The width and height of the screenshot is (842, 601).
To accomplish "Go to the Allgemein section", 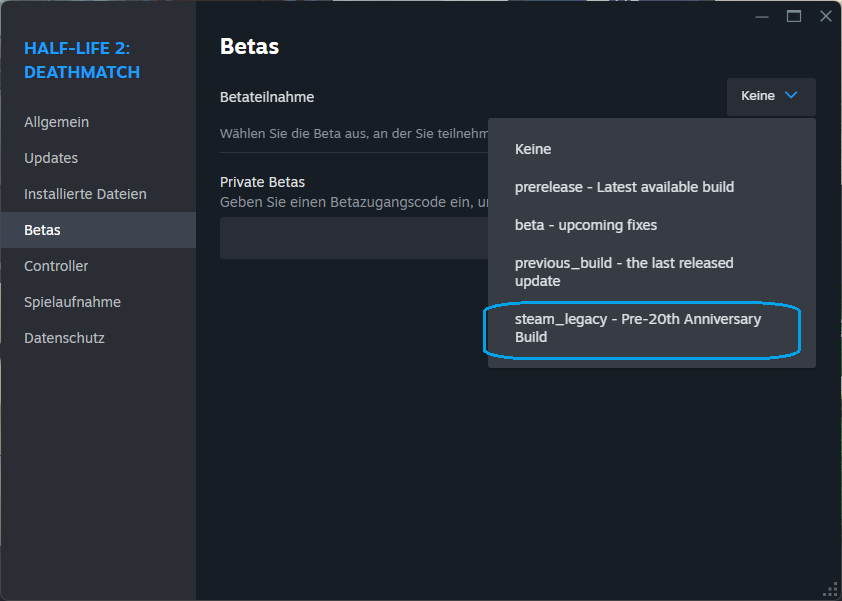I will (56, 121).
